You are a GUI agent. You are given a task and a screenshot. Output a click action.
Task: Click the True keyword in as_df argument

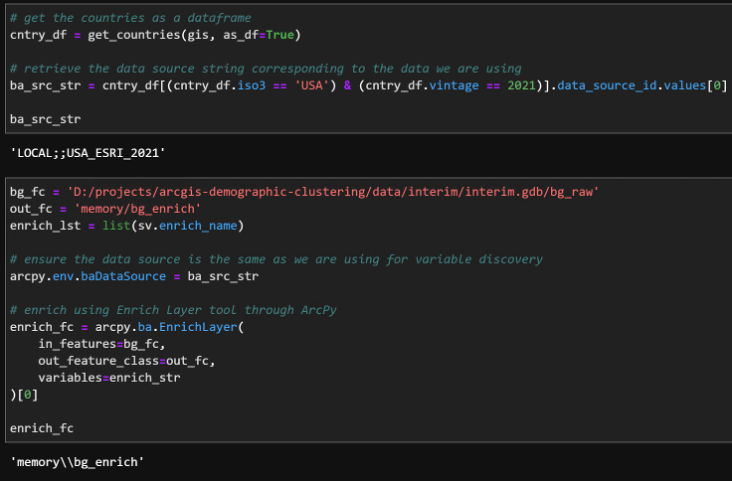(283, 36)
